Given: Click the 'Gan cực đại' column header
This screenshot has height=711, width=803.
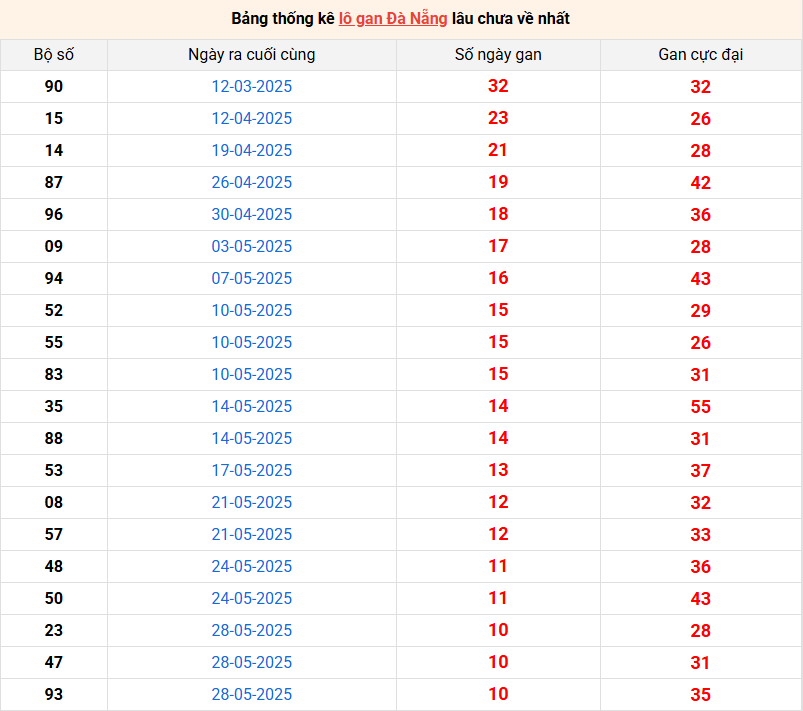Looking at the screenshot, I should point(700,55).
